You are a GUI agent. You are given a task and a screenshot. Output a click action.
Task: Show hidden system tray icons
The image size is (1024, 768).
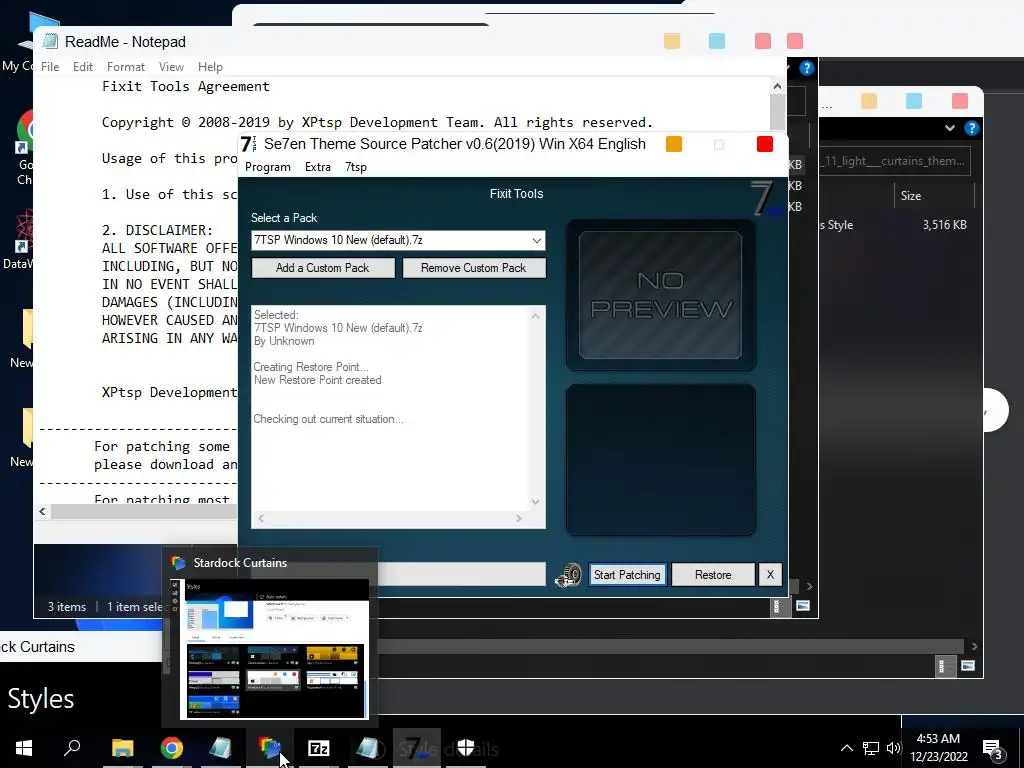(846, 748)
